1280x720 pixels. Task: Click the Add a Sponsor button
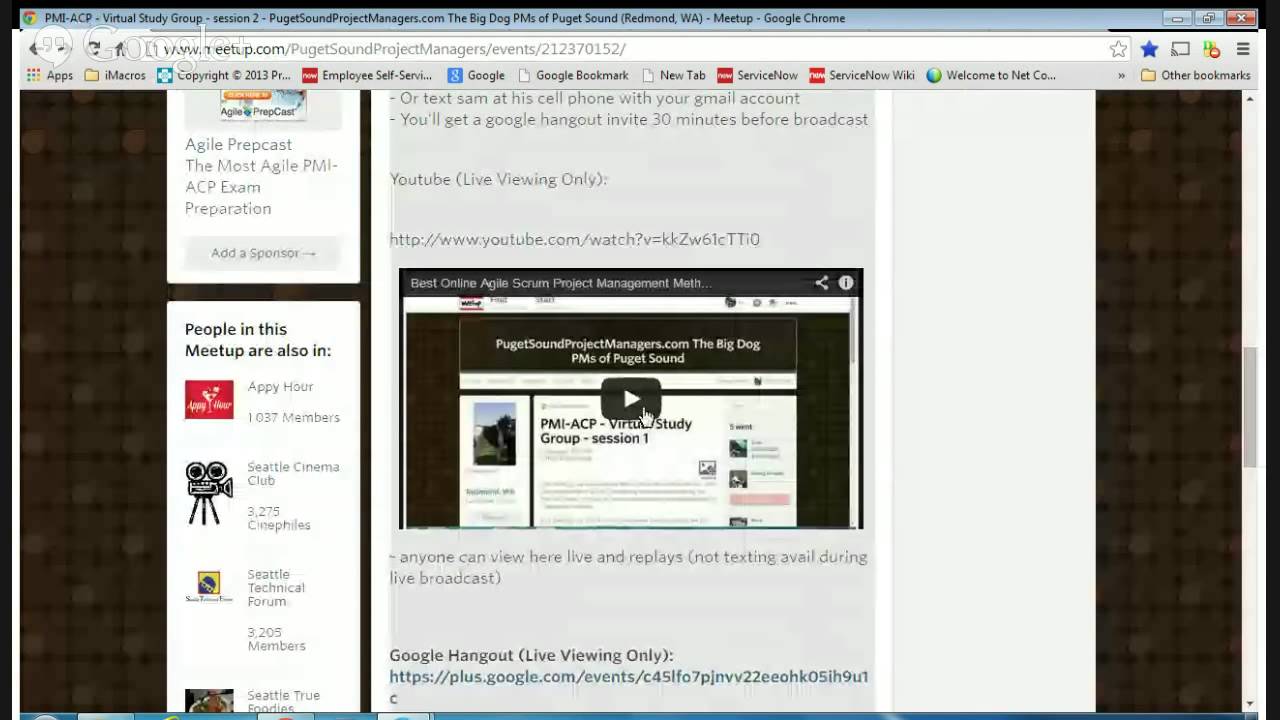pyautogui.click(x=263, y=253)
